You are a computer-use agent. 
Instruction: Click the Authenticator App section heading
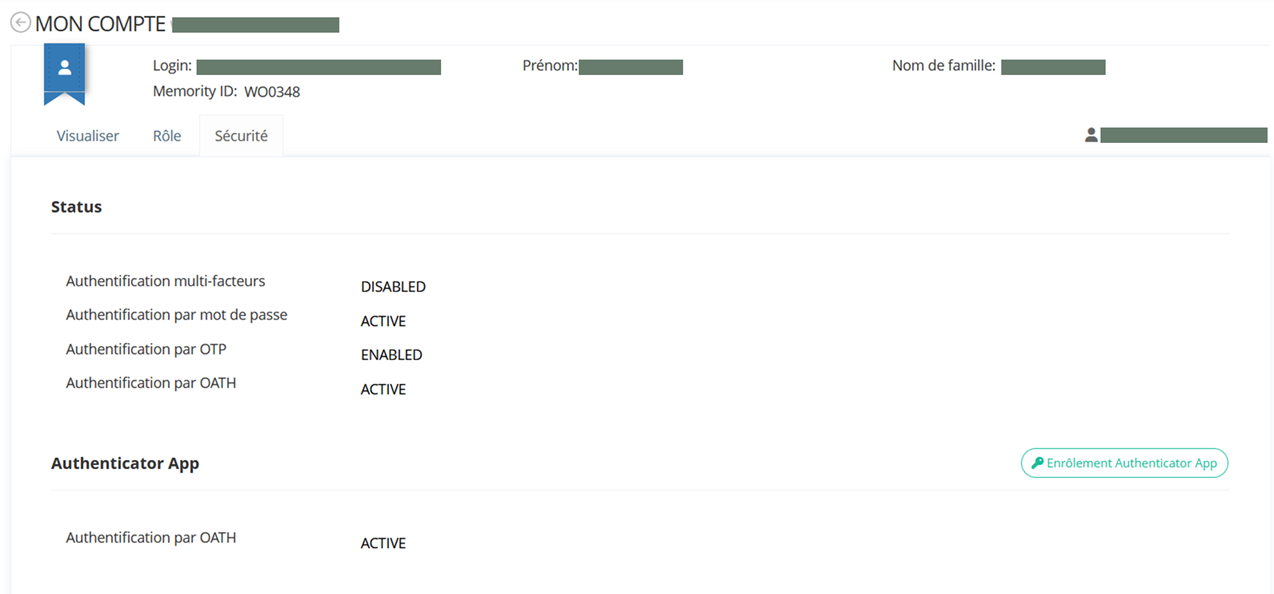click(x=125, y=464)
